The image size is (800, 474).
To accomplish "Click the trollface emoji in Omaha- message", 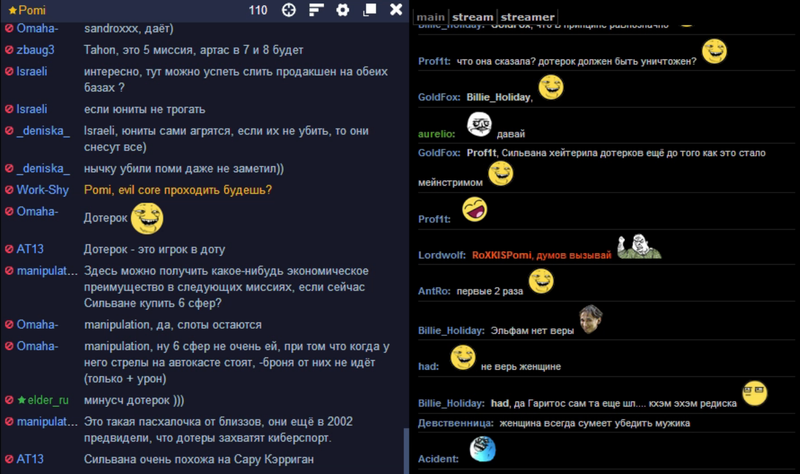I will (147, 218).
